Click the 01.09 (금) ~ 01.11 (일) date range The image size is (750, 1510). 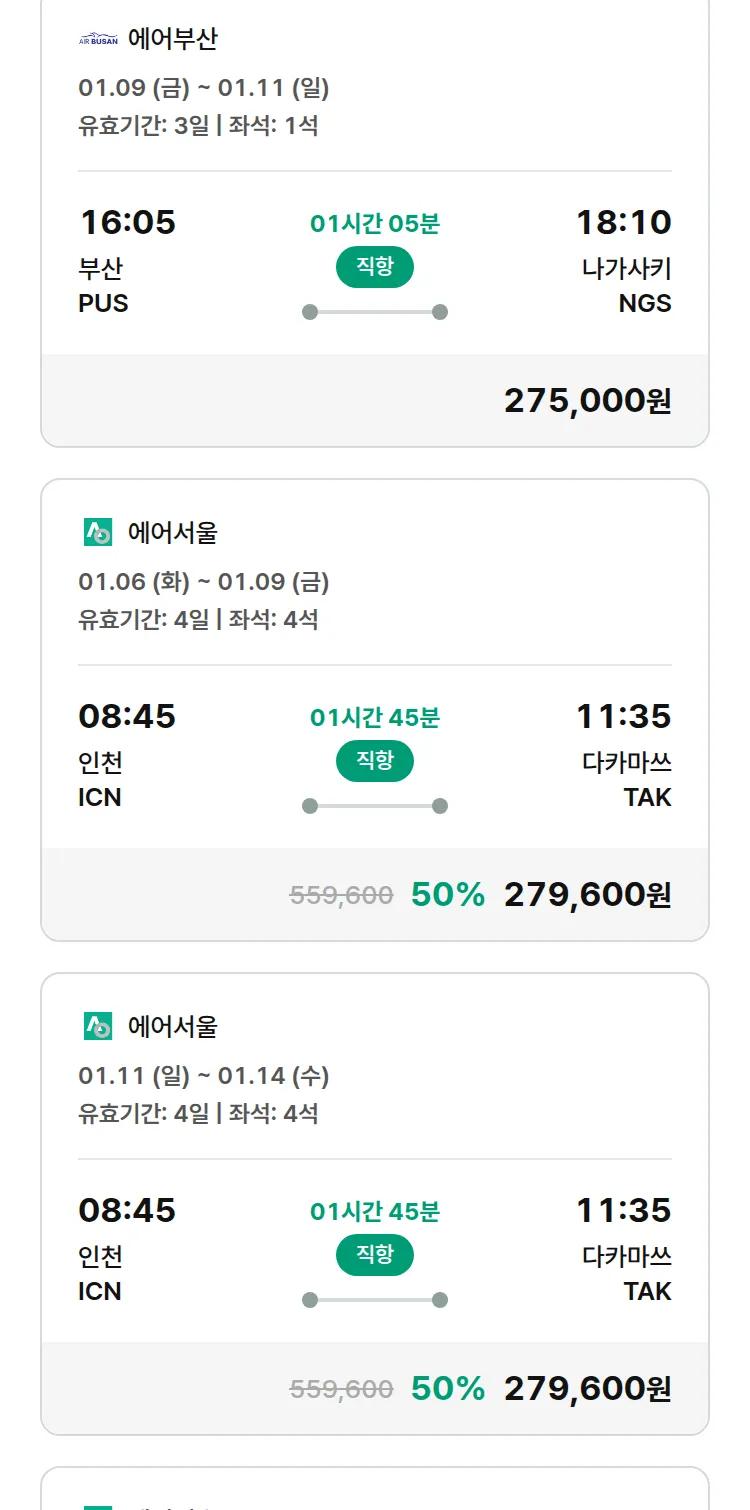204,88
